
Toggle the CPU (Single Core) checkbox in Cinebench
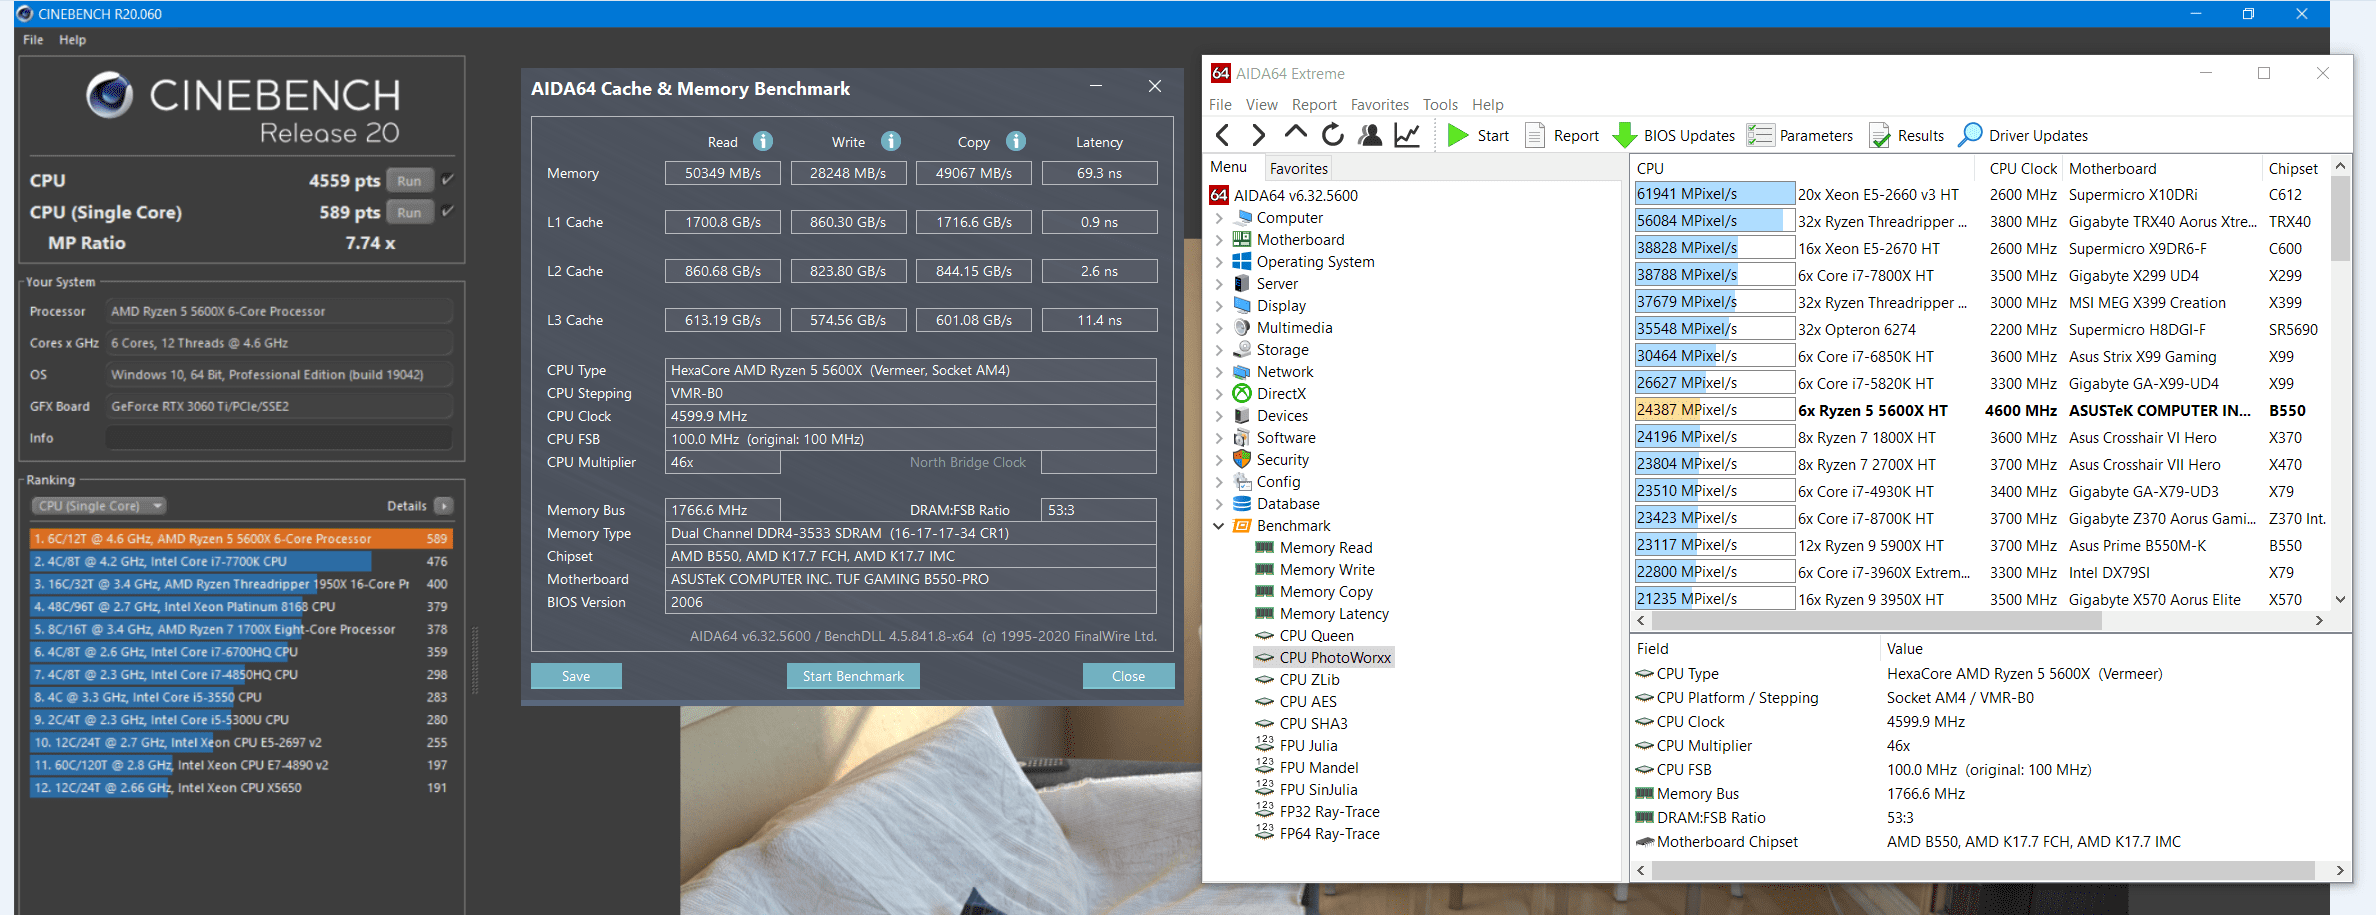448,211
